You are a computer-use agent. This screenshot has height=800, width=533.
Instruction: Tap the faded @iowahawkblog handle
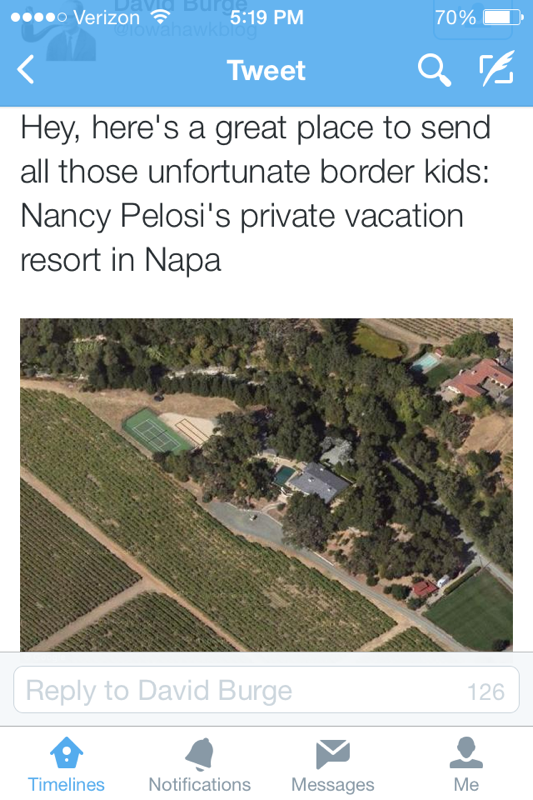click(185, 31)
